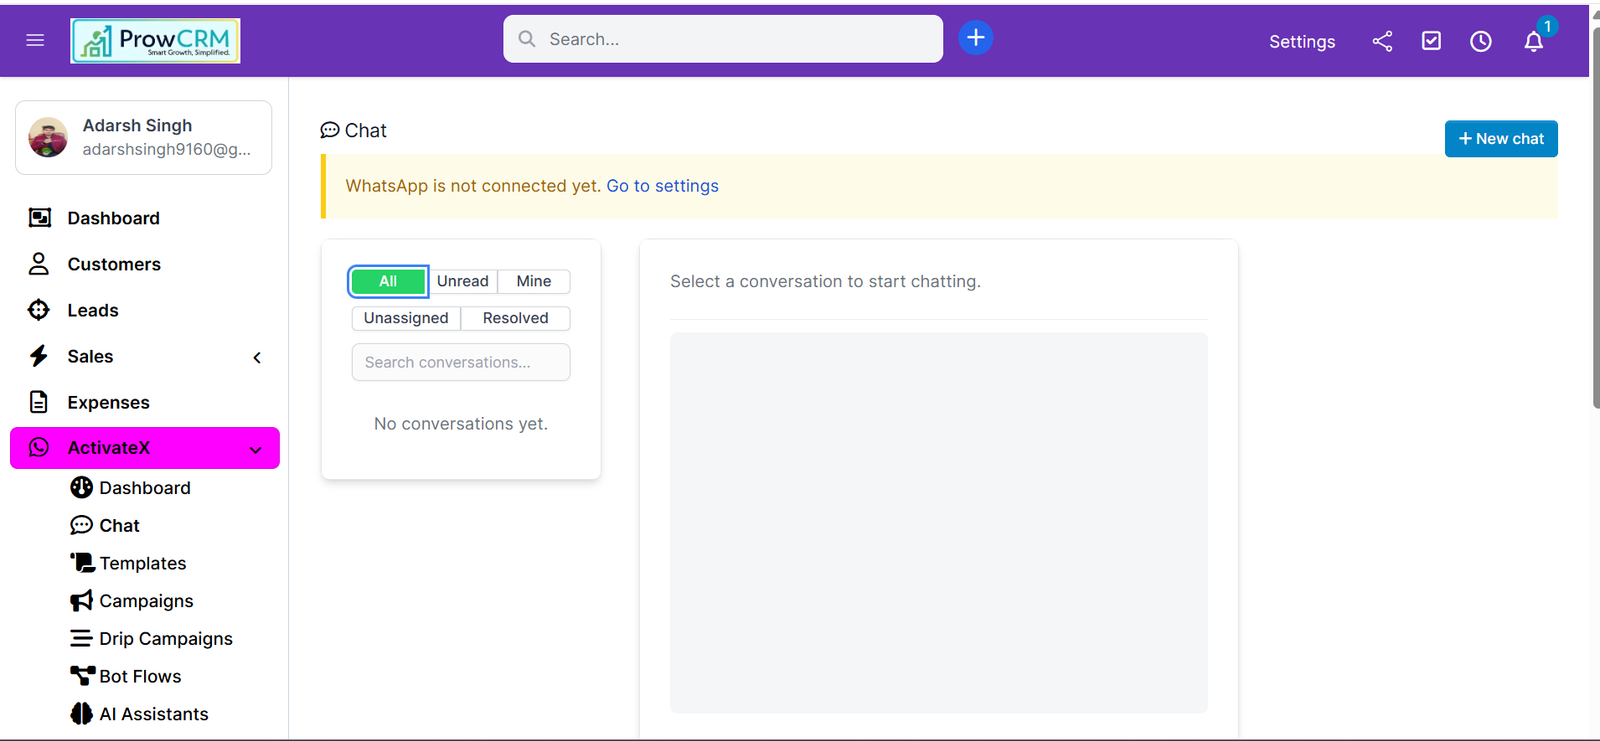The height and width of the screenshot is (741, 1600).
Task: Click the ActivateX Dashboard palette icon
Action: tap(81, 487)
